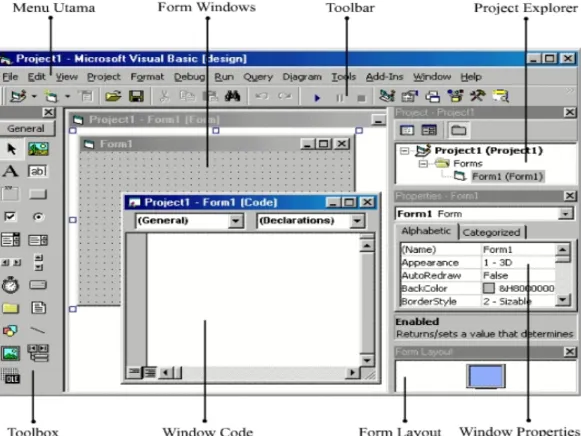
Task: Open Form Layout Window from toolbar
Action: [432, 97]
